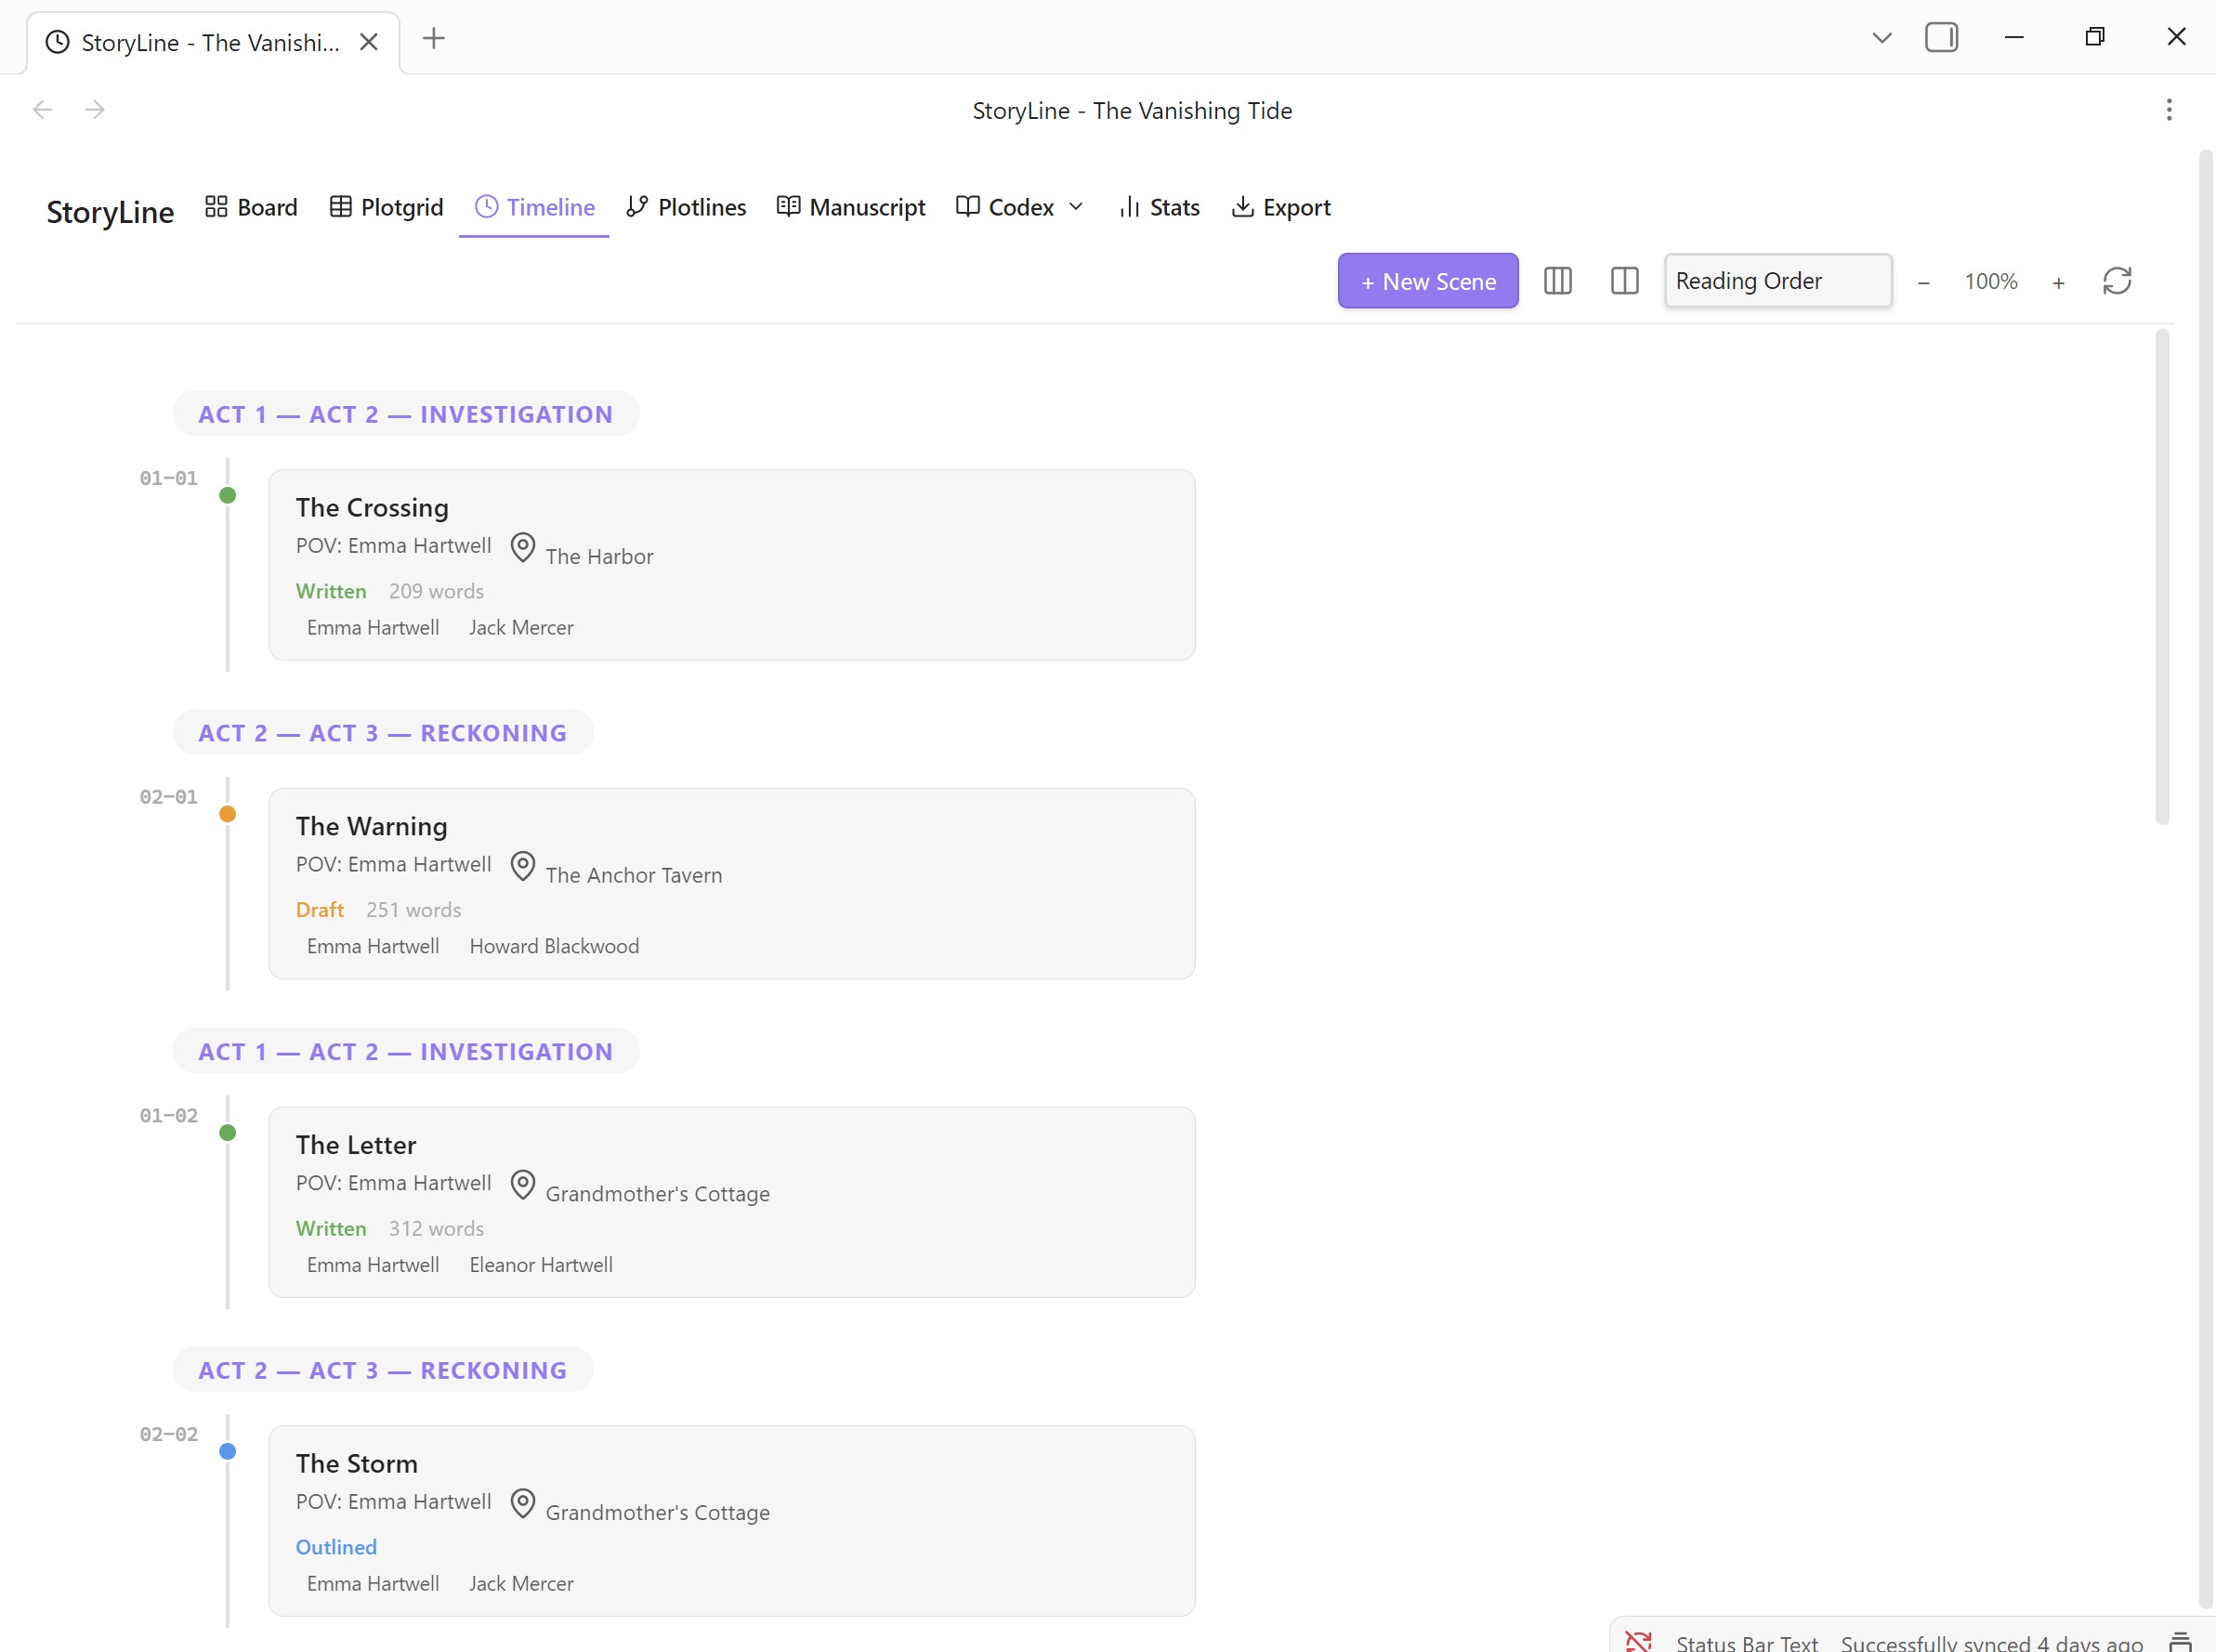Screen dimensions: 2216x1652
Task: Click the Timeline clock icon
Action: 486,207
